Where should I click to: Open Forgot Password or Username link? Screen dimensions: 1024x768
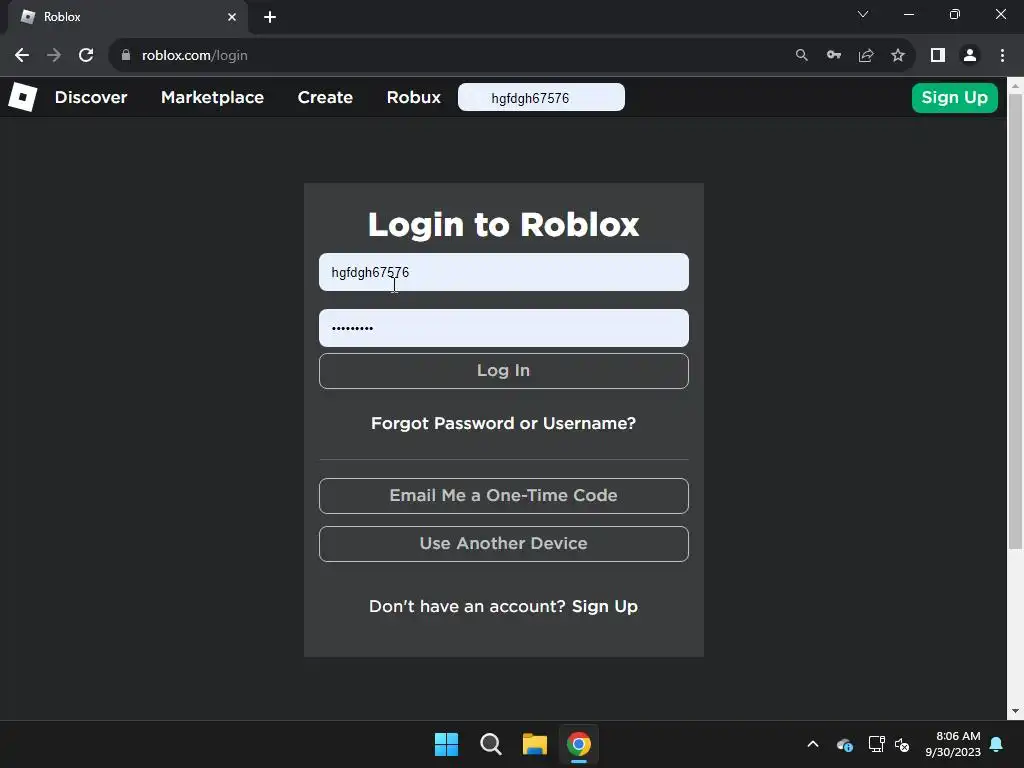pos(504,423)
